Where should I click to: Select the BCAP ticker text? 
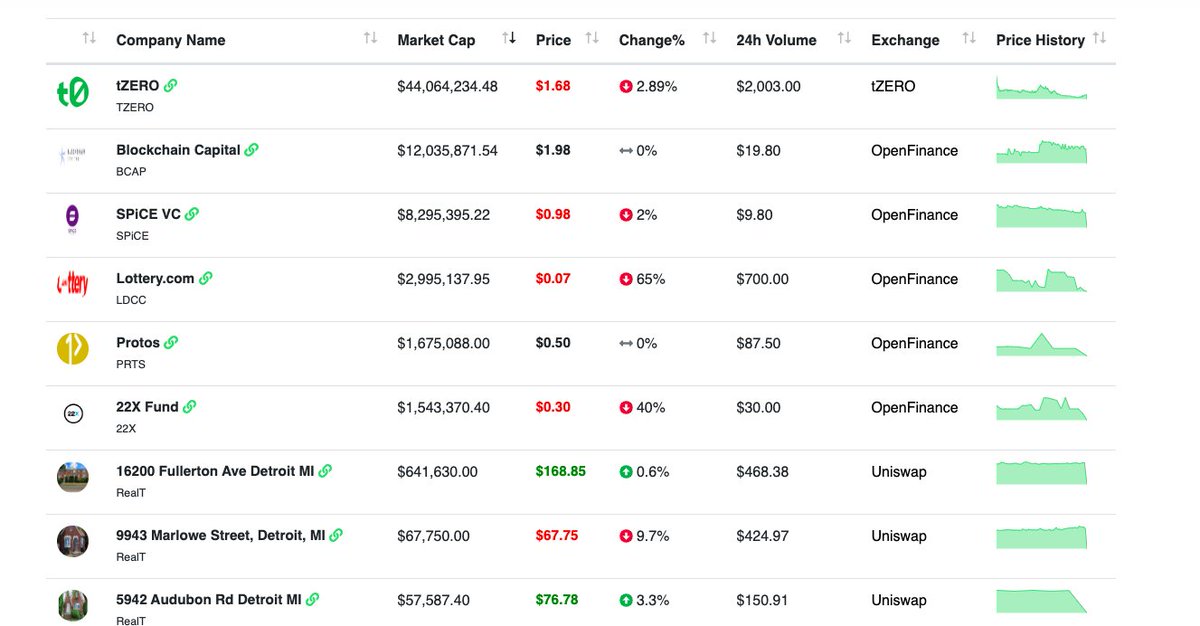[x=131, y=172]
